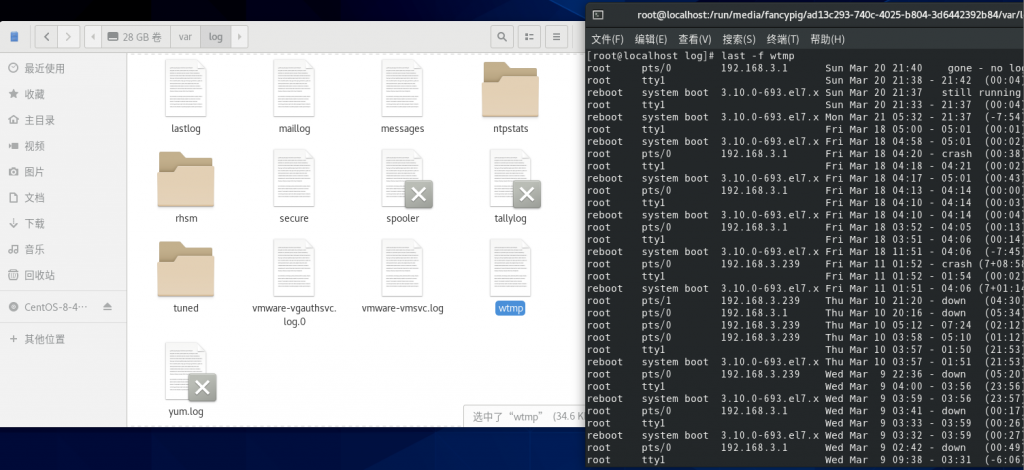Image resolution: width=1024 pixels, height=470 pixels.
Task: Eject the CentOS-8-4 disc
Action: coord(108,306)
